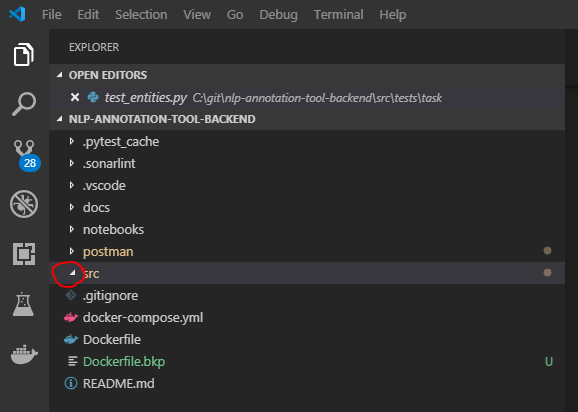Open the Search view icon
The height and width of the screenshot is (412, 578).
24,104
